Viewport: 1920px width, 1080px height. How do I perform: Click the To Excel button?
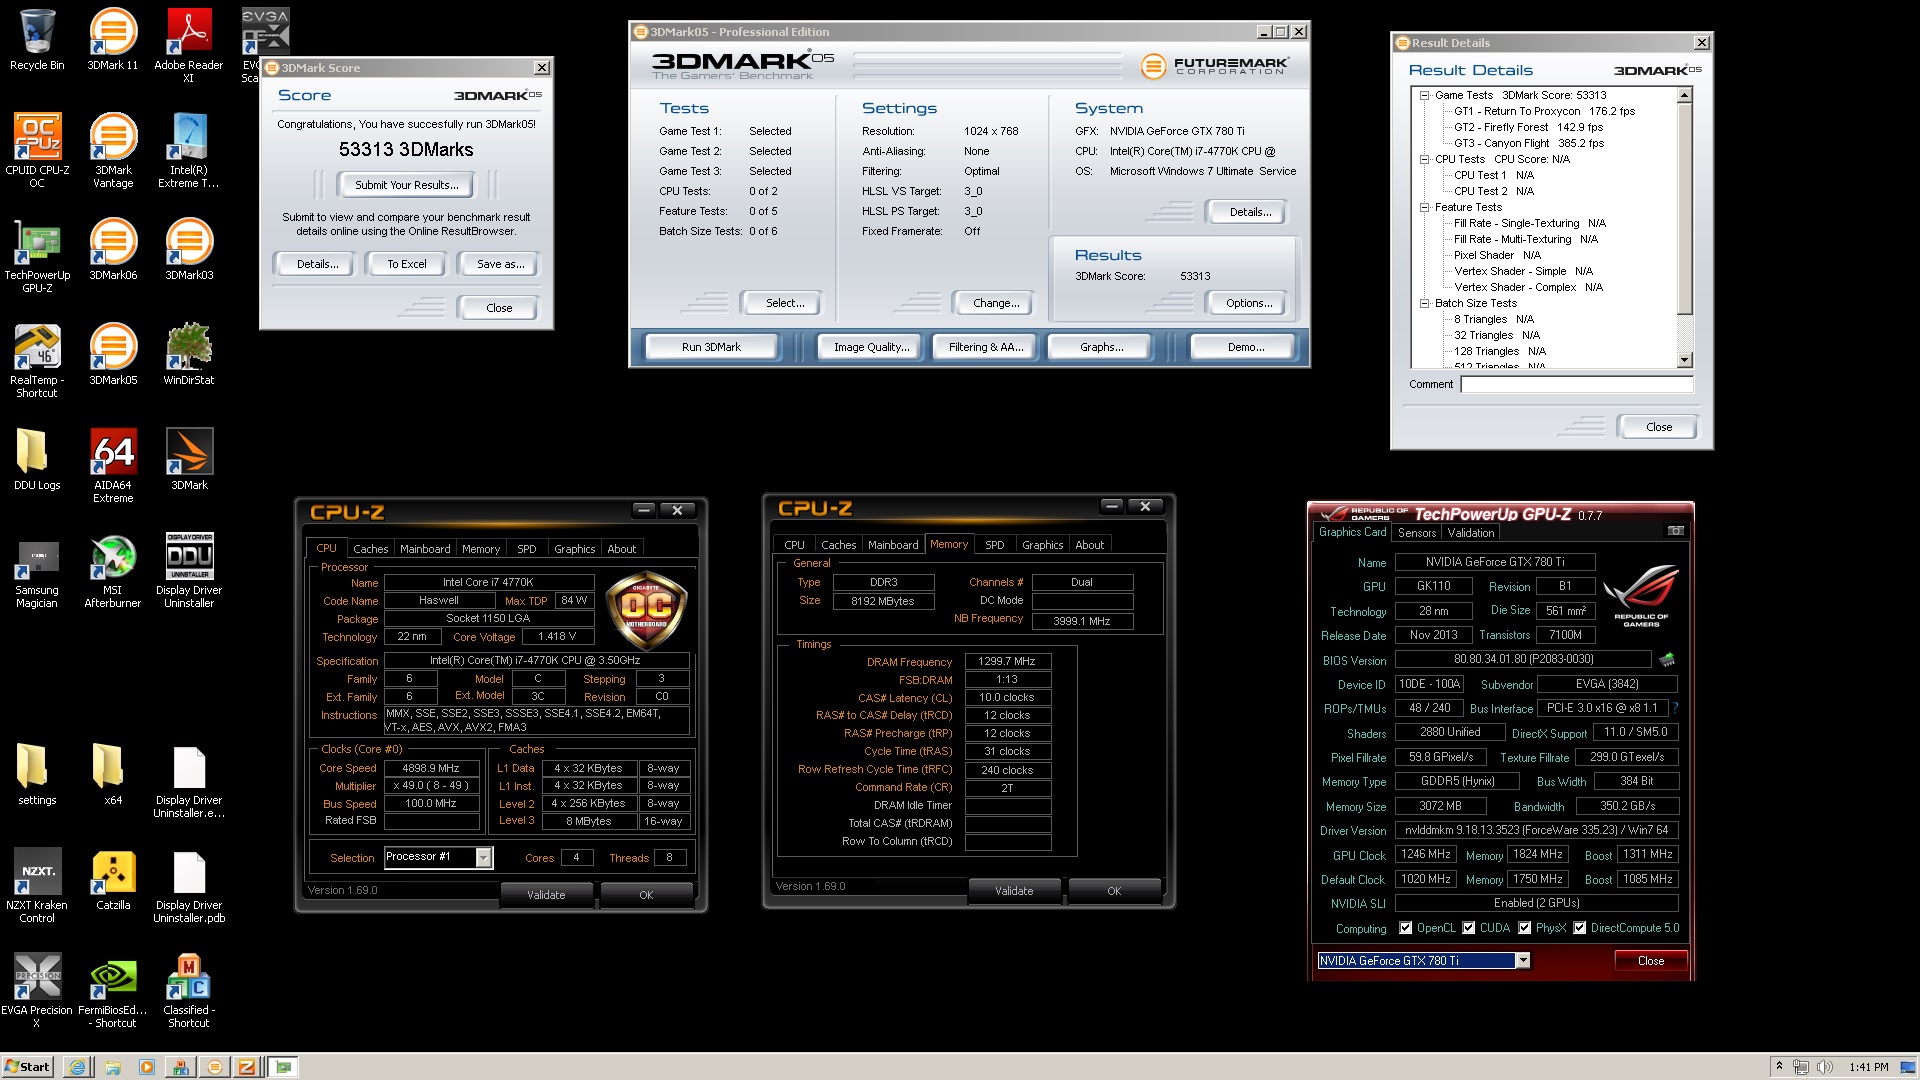click(x=406, y=264)
